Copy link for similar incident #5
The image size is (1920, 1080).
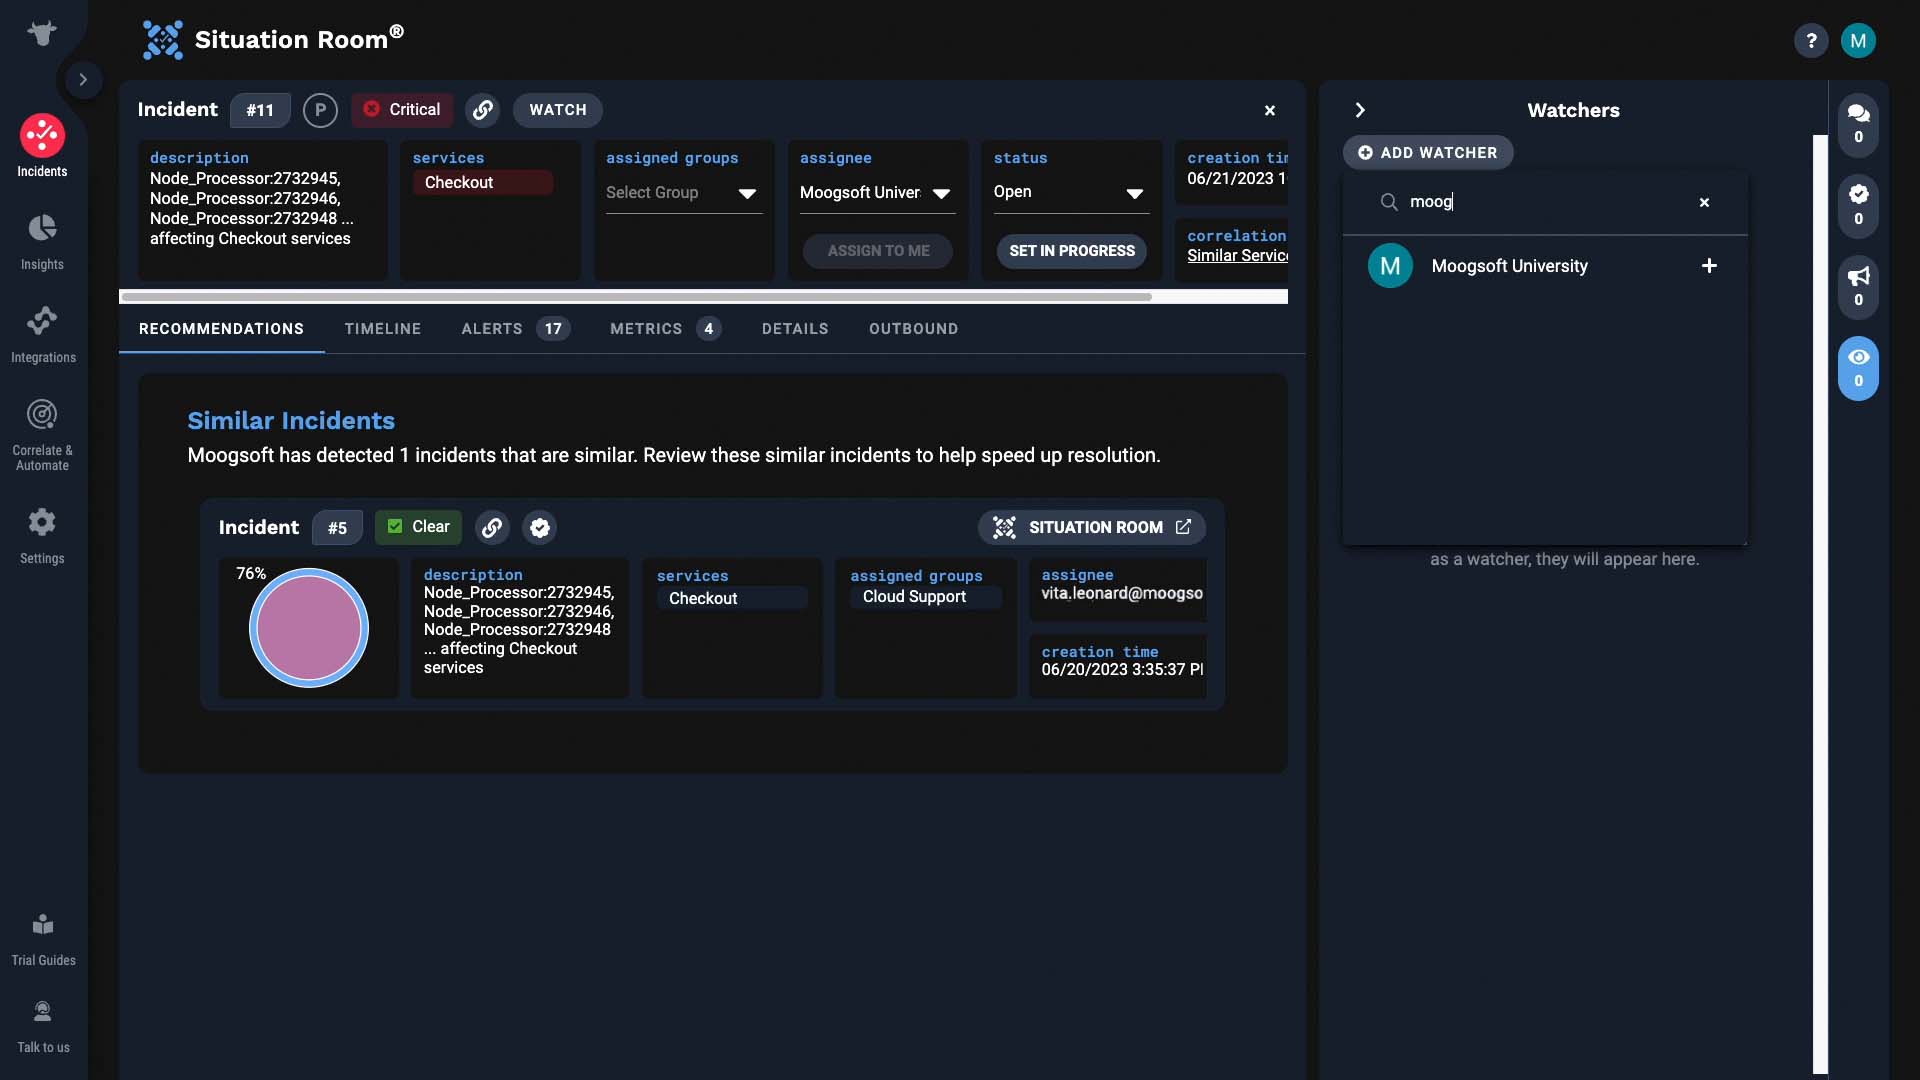[492, 528]
